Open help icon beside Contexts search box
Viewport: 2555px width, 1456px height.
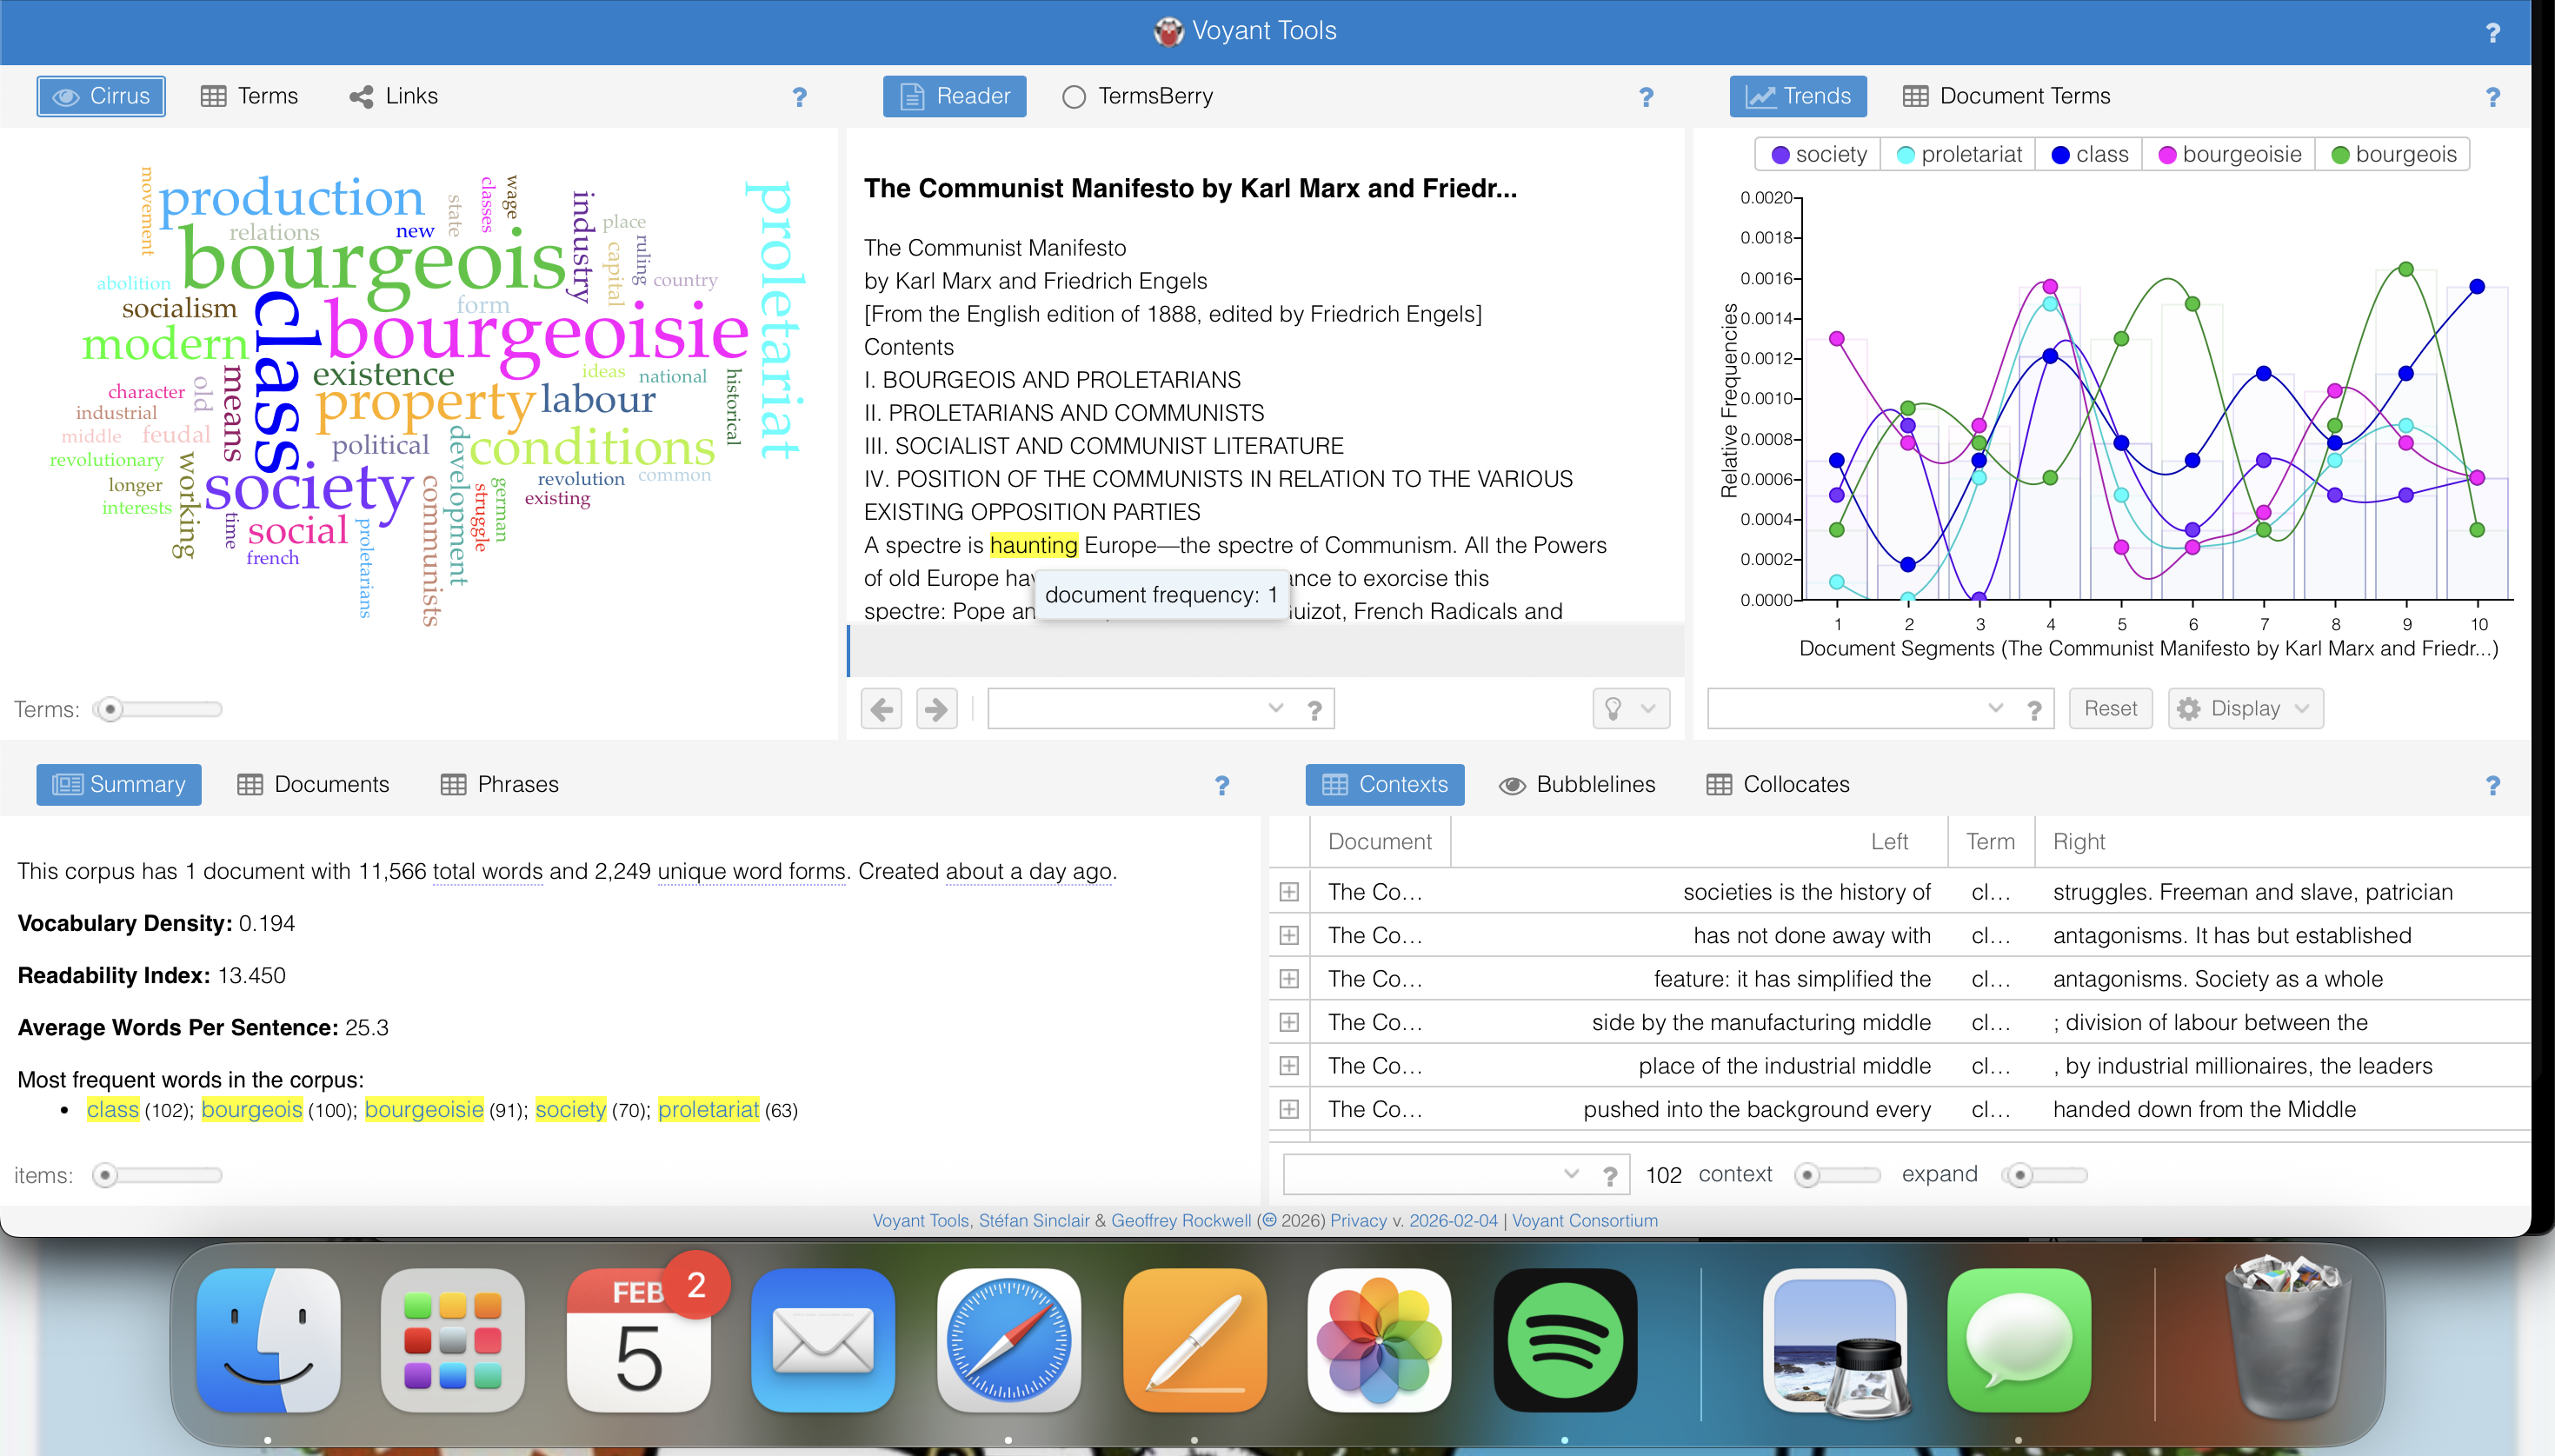pyautogui.click(x=1610, y=1175)
